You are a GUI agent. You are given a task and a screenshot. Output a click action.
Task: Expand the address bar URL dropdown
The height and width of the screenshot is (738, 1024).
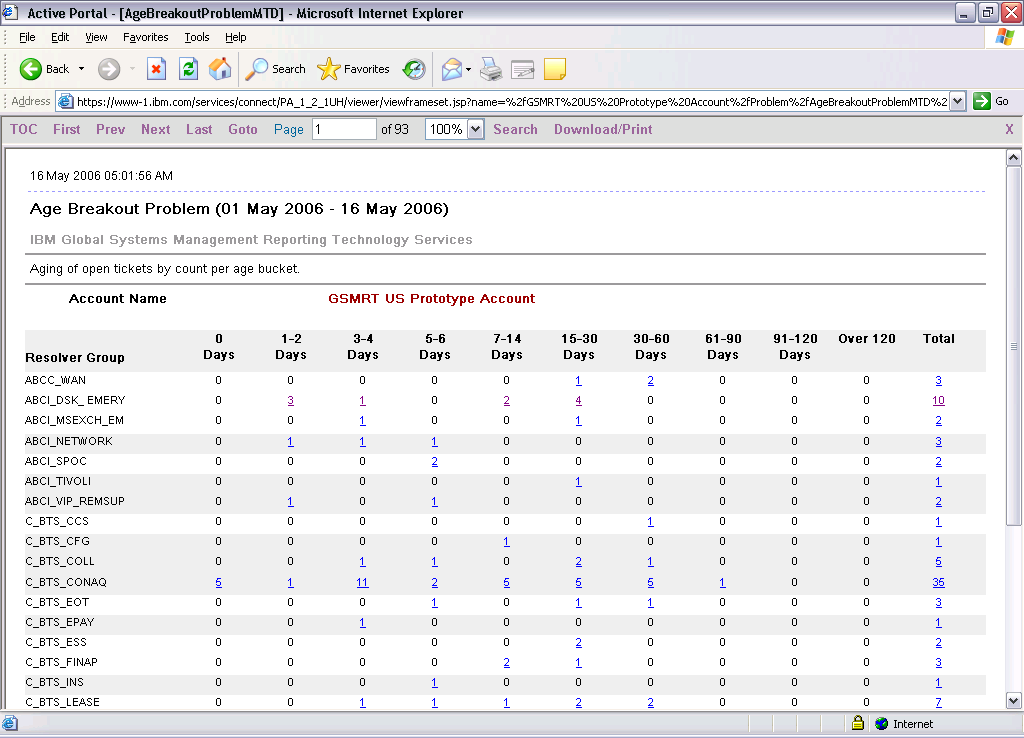coord(957,101)
